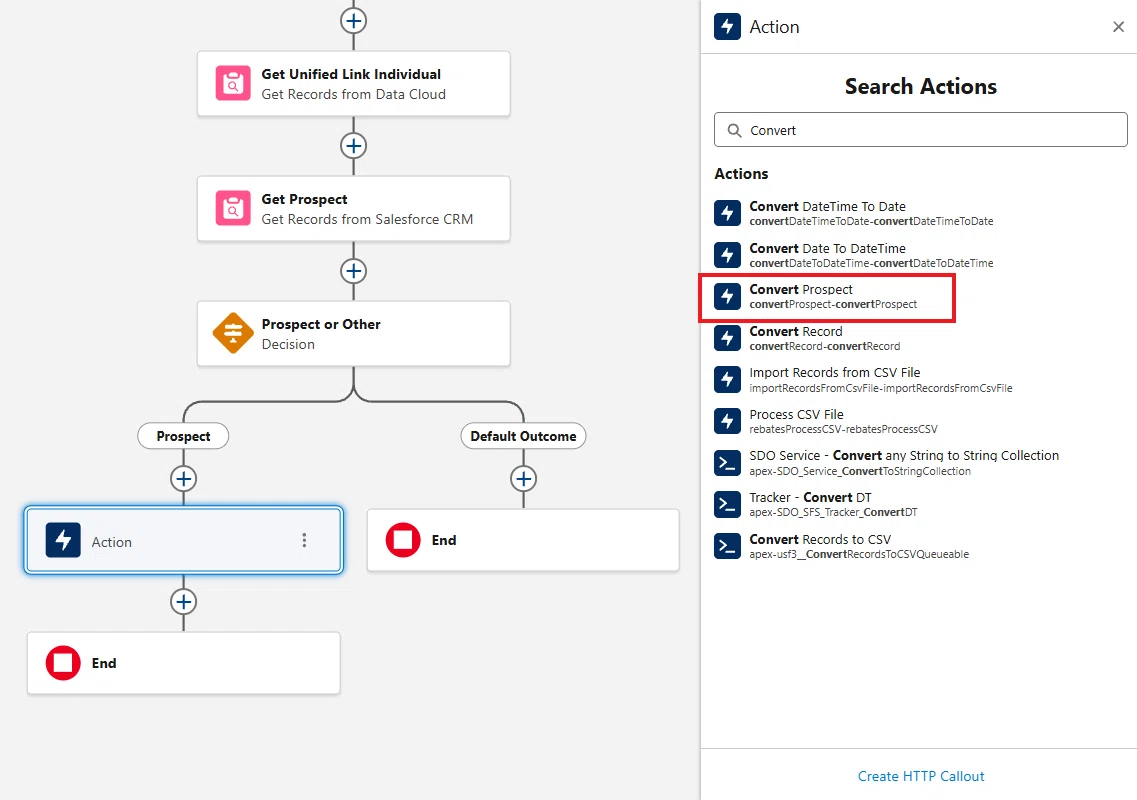This screenshot has height=800, width=1137.
Task: Click the apex-usf3__ConvertRecordsToCSVQueueable API name
Action: (859, 554)
